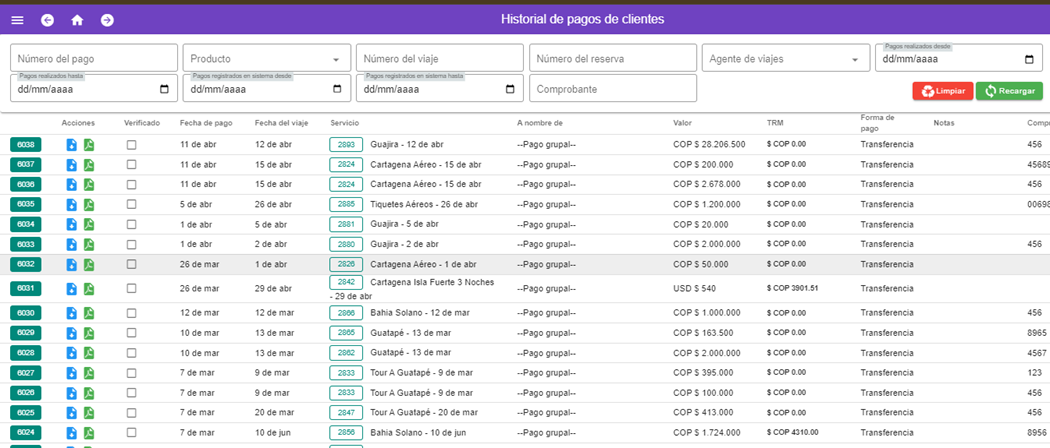Select payment number badge 6032
The image size is (1050, 448).
pyautogui.click(x=27, y=265)
